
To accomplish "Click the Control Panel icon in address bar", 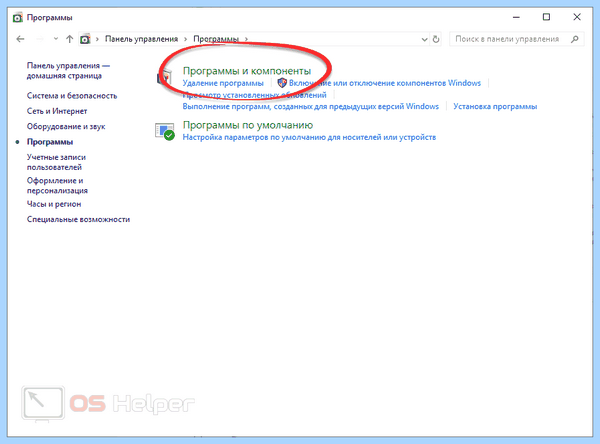I will pyautogui.click(x=85, y=39).
